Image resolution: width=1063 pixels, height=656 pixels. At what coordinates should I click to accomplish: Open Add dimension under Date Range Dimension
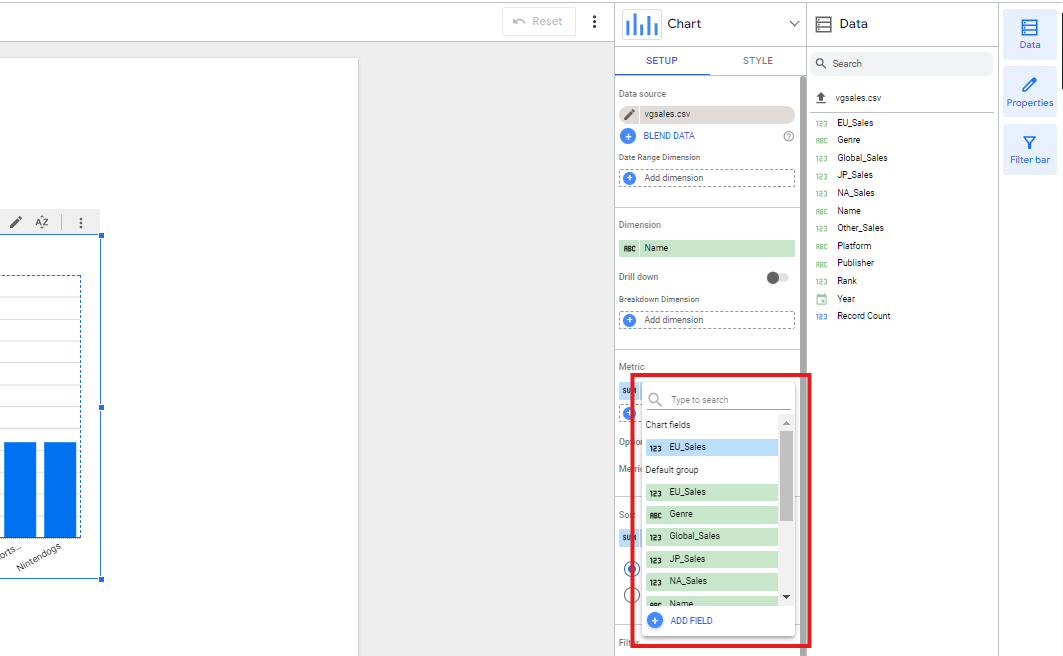click(706, 178)
